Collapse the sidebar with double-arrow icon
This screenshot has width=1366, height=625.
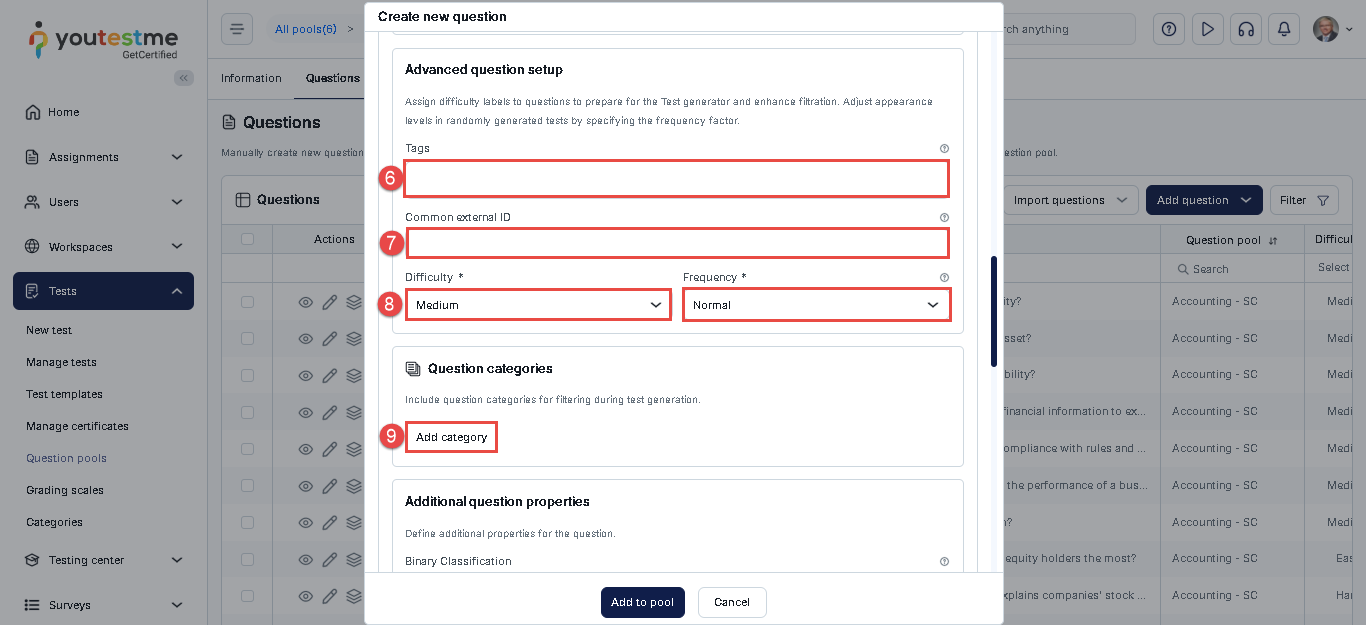point(184,78)
